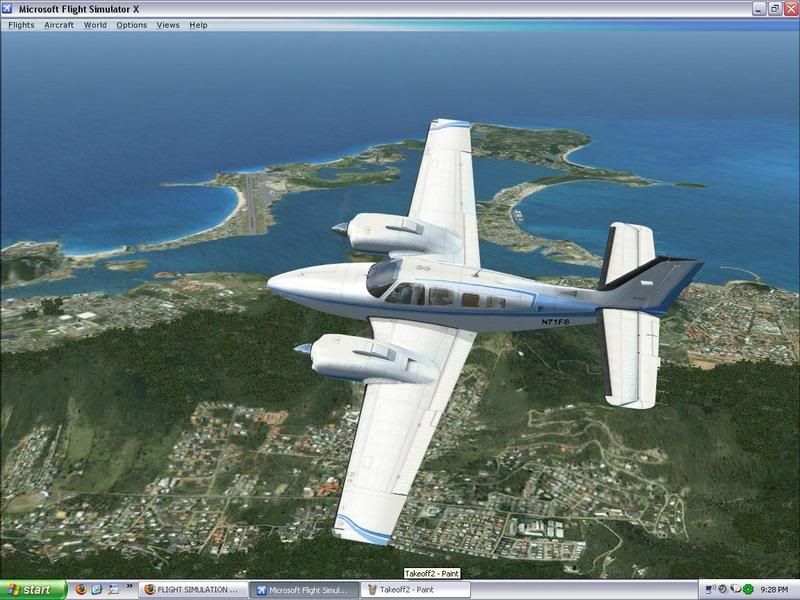The width and height of the screenshot is (800, 600).
Task: Launch Firefox from Quick Launch
Action: (x=81, y=590)
